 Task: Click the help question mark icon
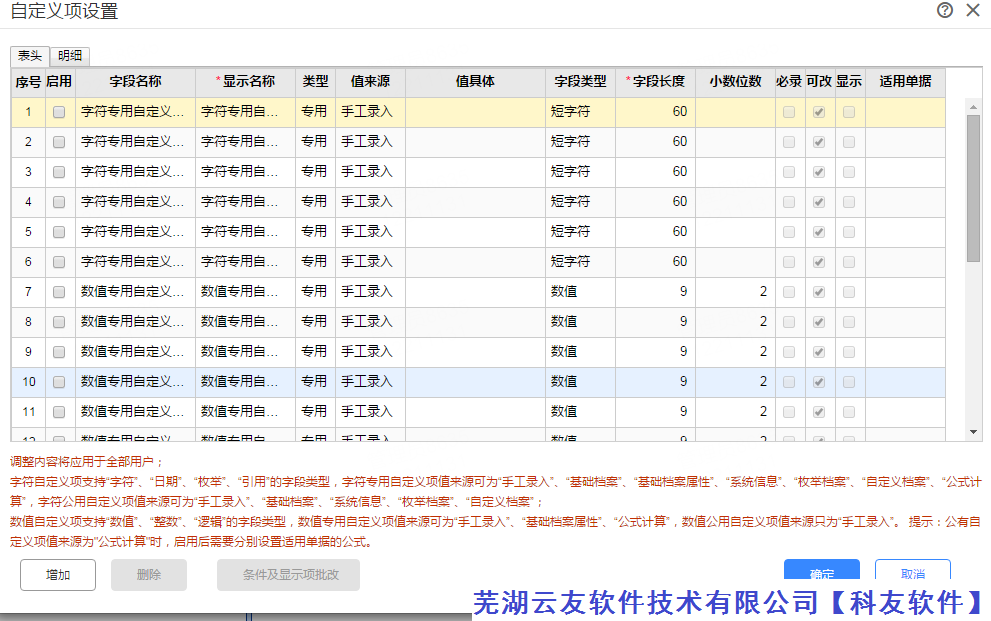tap(945, 11)
